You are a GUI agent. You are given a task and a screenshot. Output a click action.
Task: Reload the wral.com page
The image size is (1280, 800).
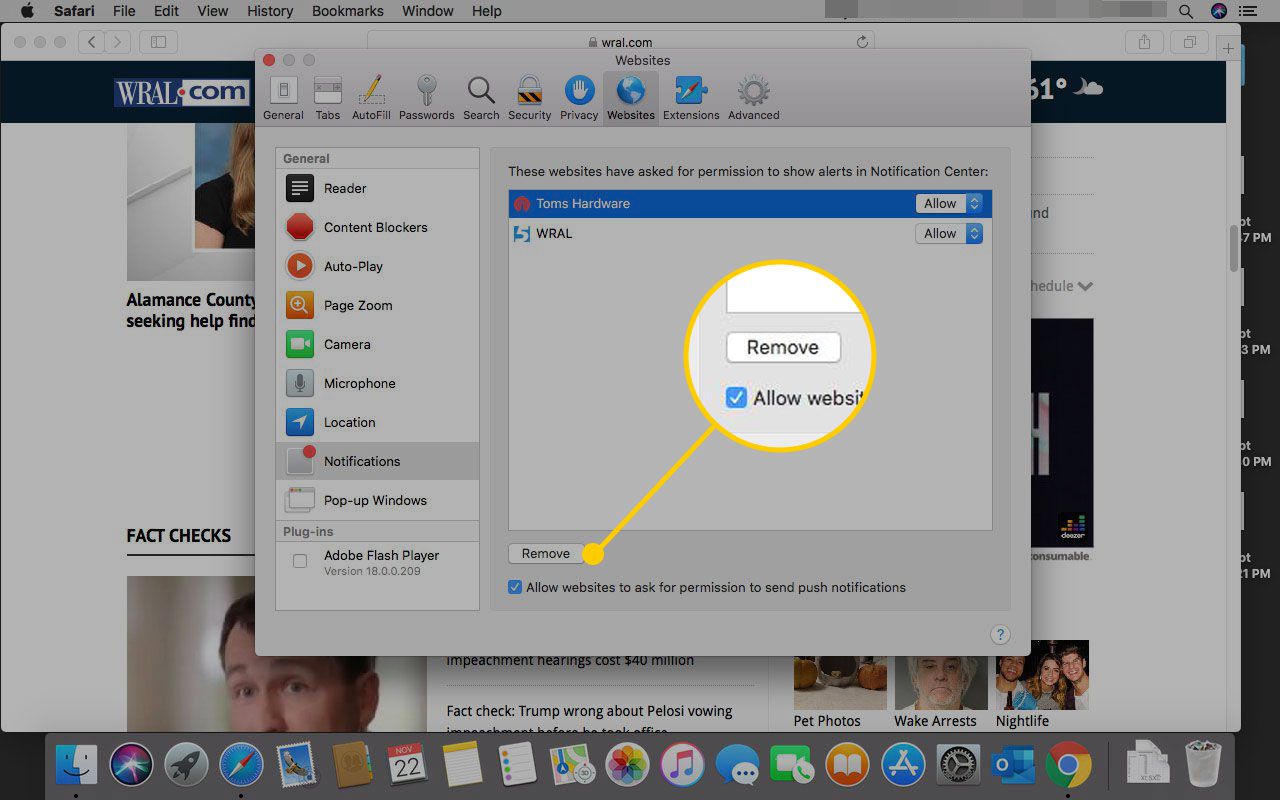(x=862, y=42)
